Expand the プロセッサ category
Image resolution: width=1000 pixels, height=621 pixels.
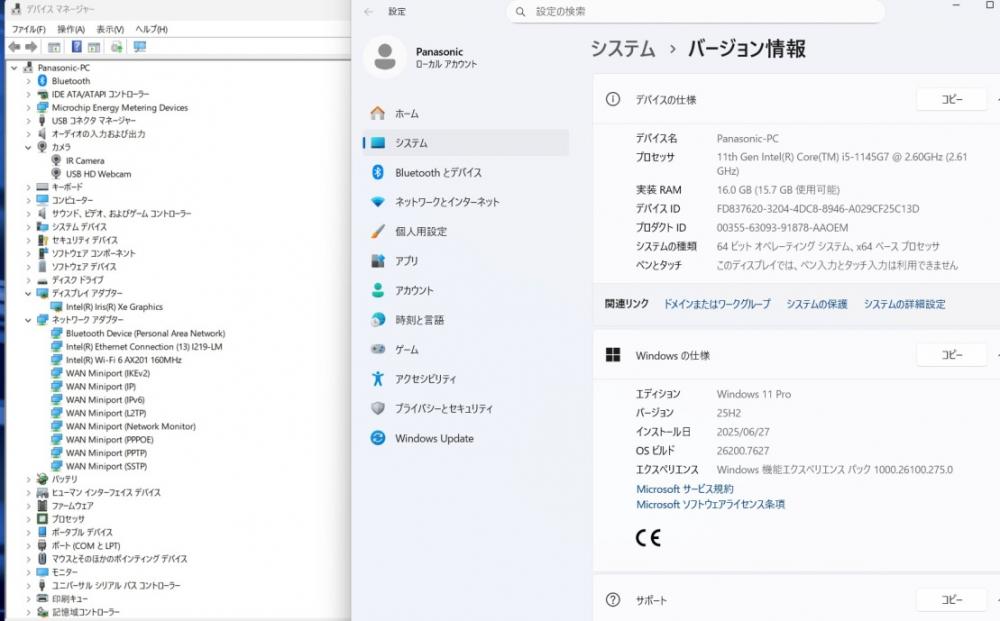28,519
